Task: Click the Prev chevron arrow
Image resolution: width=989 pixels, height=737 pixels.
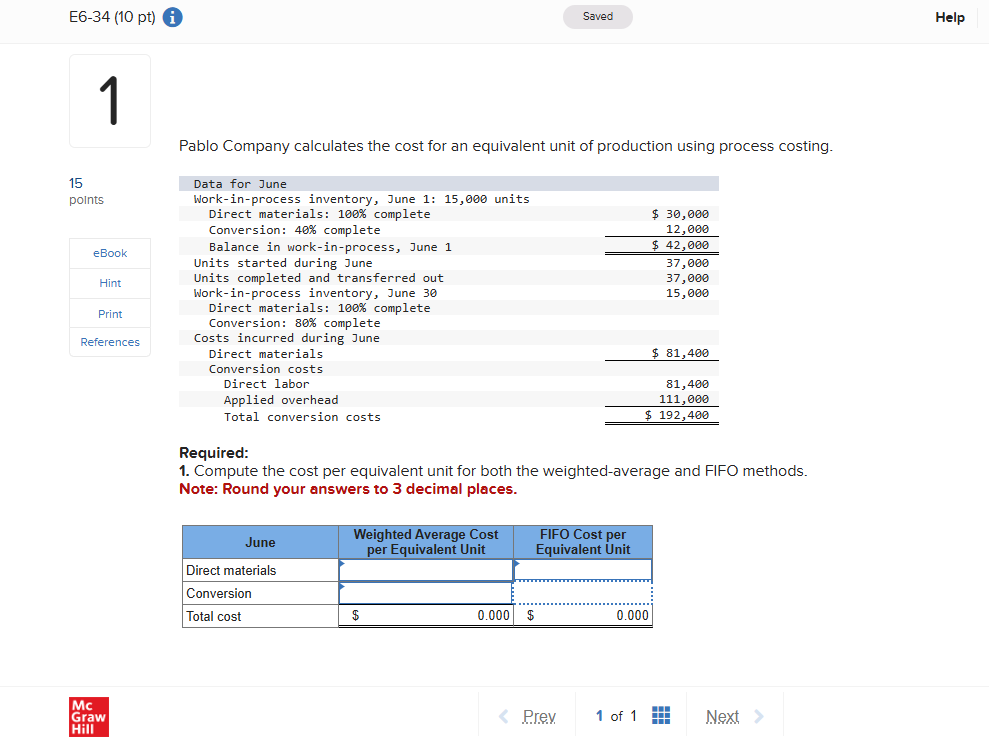Action: point(503,716)
